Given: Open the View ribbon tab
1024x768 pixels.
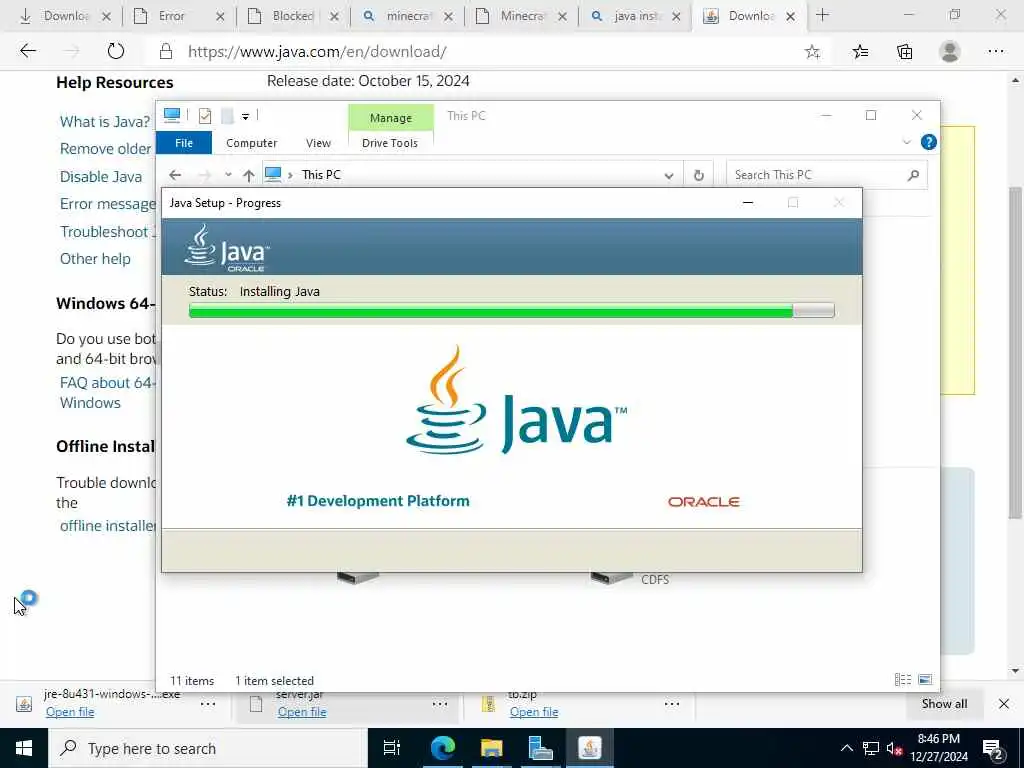Looking at the screenshot, I should tap(318, 143).
